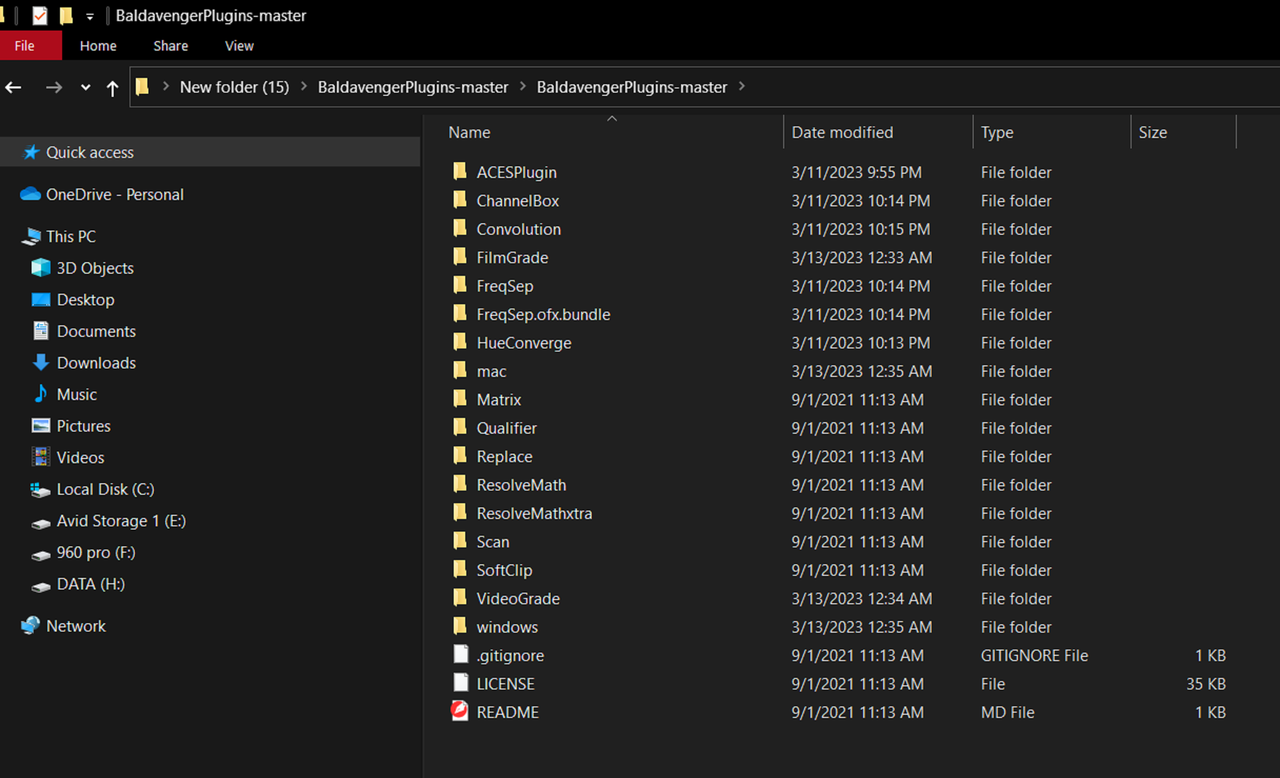Screen dimensions: 1280x778
Task: Switch to the Share ribbon tab
Action: [x=171, y=46]
